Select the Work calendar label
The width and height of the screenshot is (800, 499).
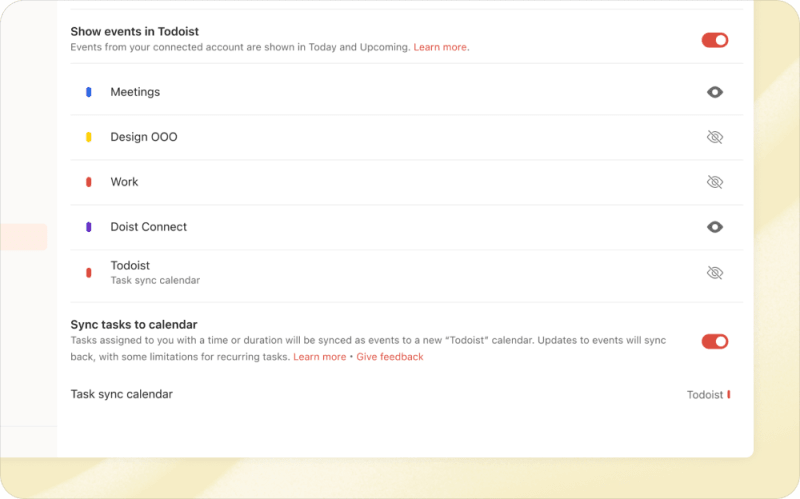click(x=124, y=182)
